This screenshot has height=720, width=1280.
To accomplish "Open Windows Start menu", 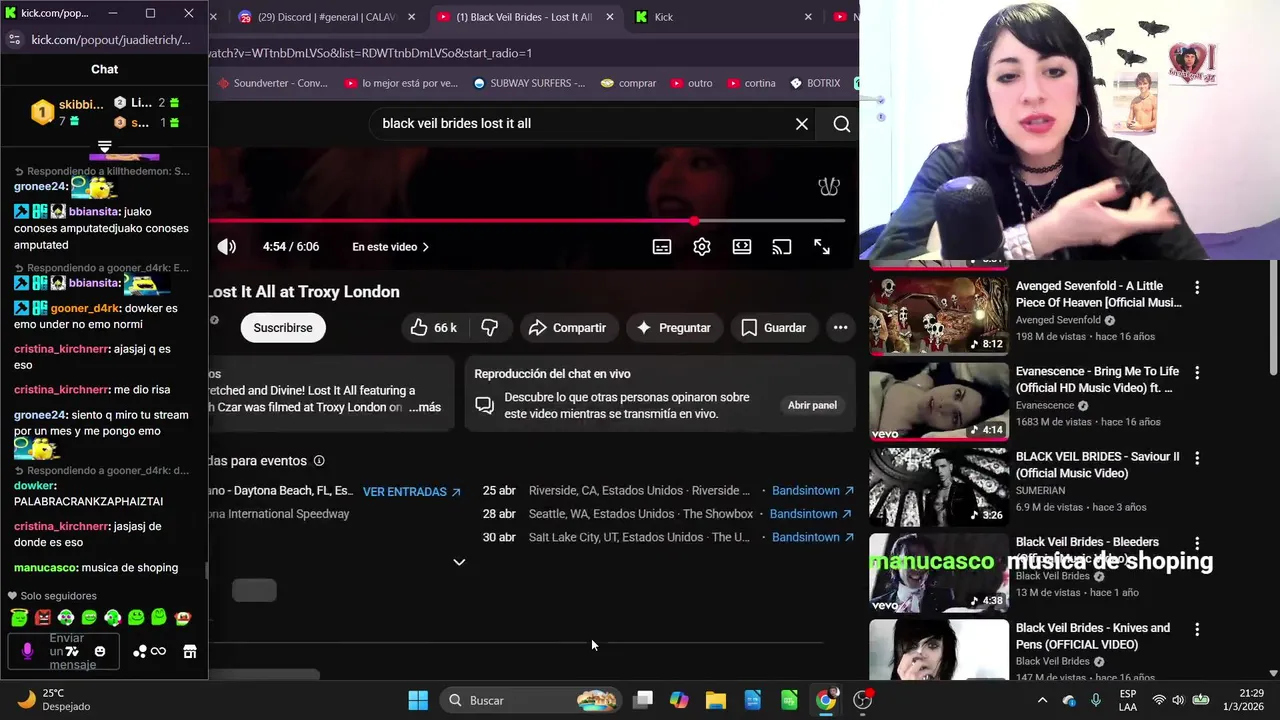I will point(418,700).
